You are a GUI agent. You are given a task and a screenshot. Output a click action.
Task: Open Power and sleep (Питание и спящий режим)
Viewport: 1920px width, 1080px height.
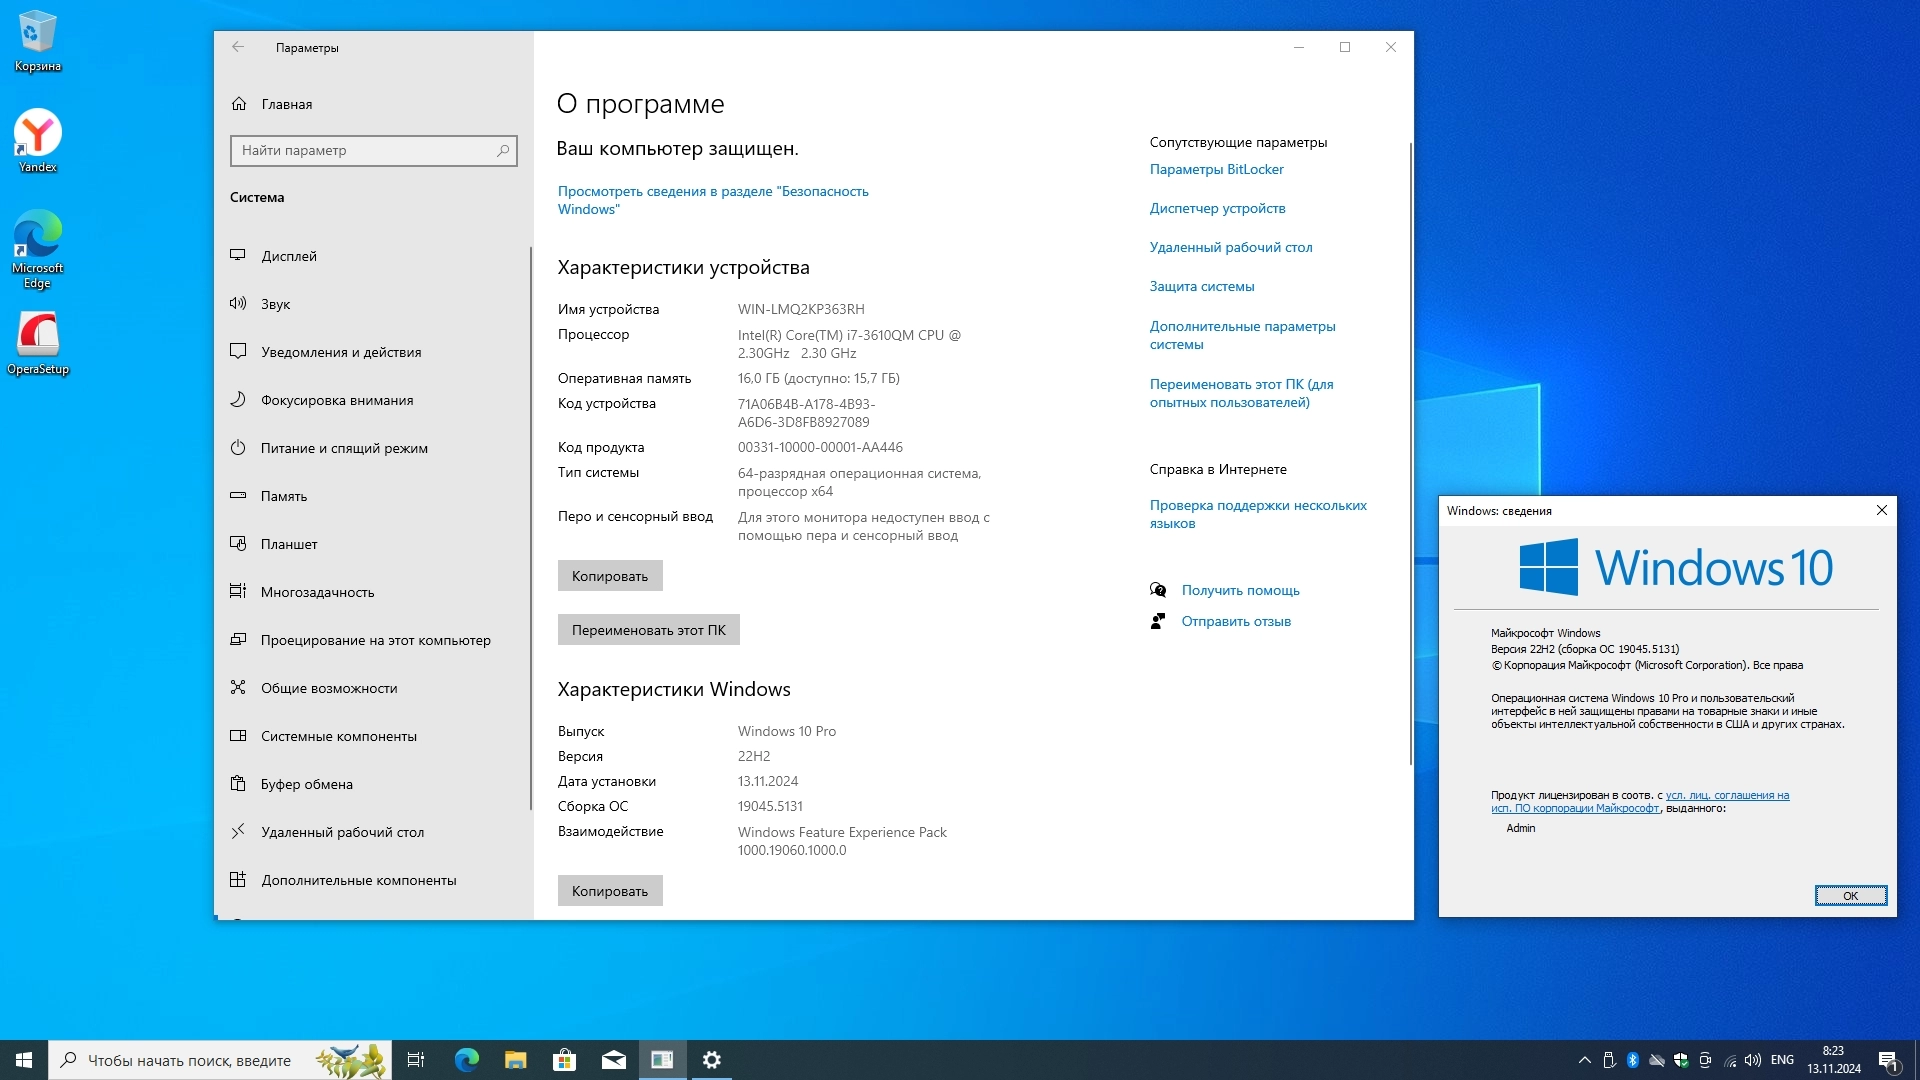(x=343, y=448)
